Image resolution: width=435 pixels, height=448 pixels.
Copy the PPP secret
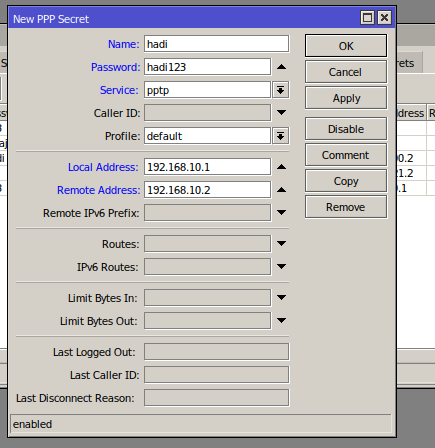[346, 181]
